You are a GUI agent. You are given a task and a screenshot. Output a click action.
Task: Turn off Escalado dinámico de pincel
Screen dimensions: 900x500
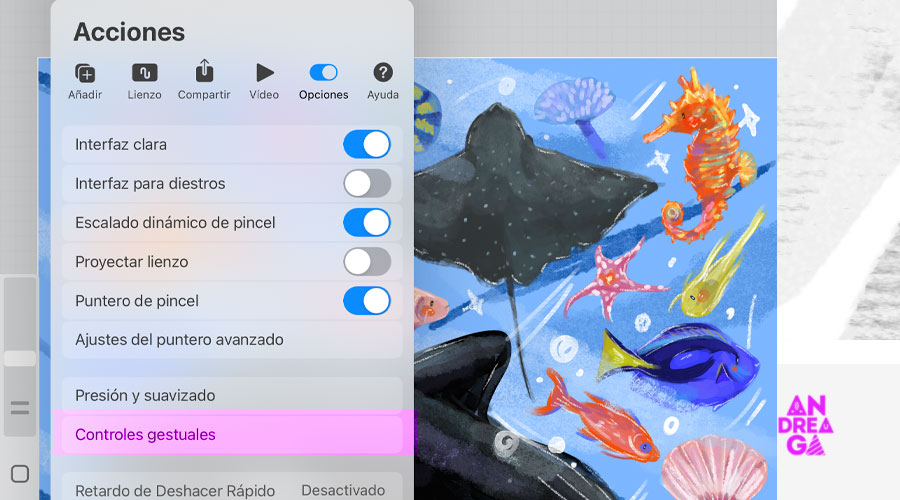(x=366, y=222)
